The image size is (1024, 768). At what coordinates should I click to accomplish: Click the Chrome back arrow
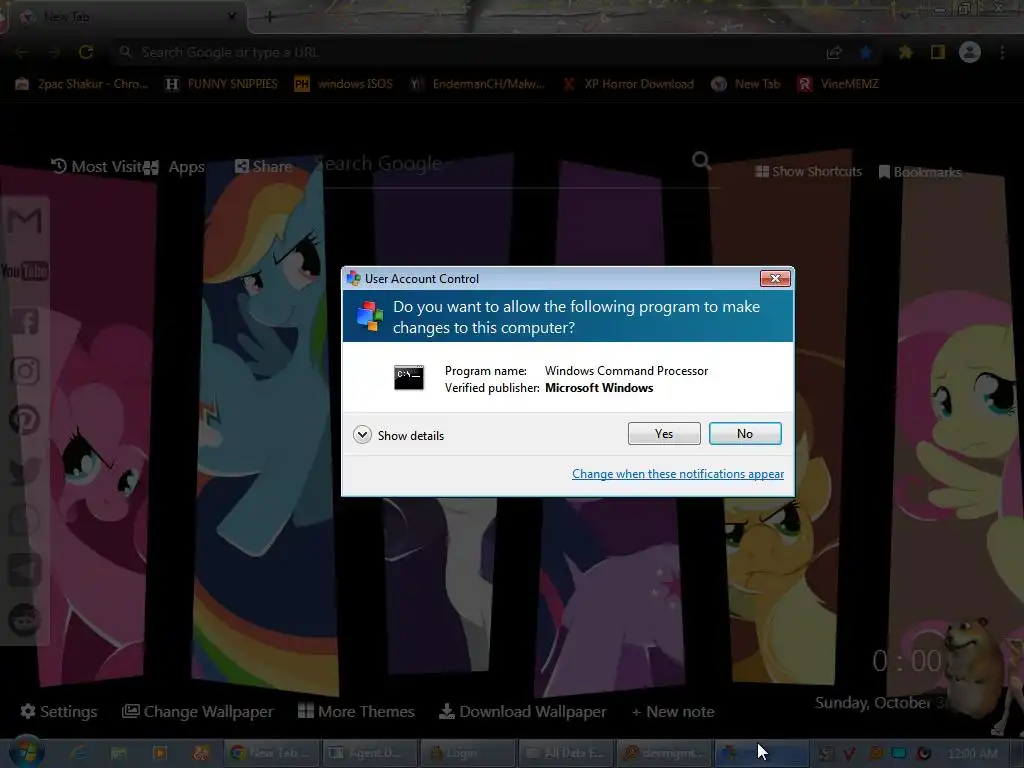tap(22, 52)
